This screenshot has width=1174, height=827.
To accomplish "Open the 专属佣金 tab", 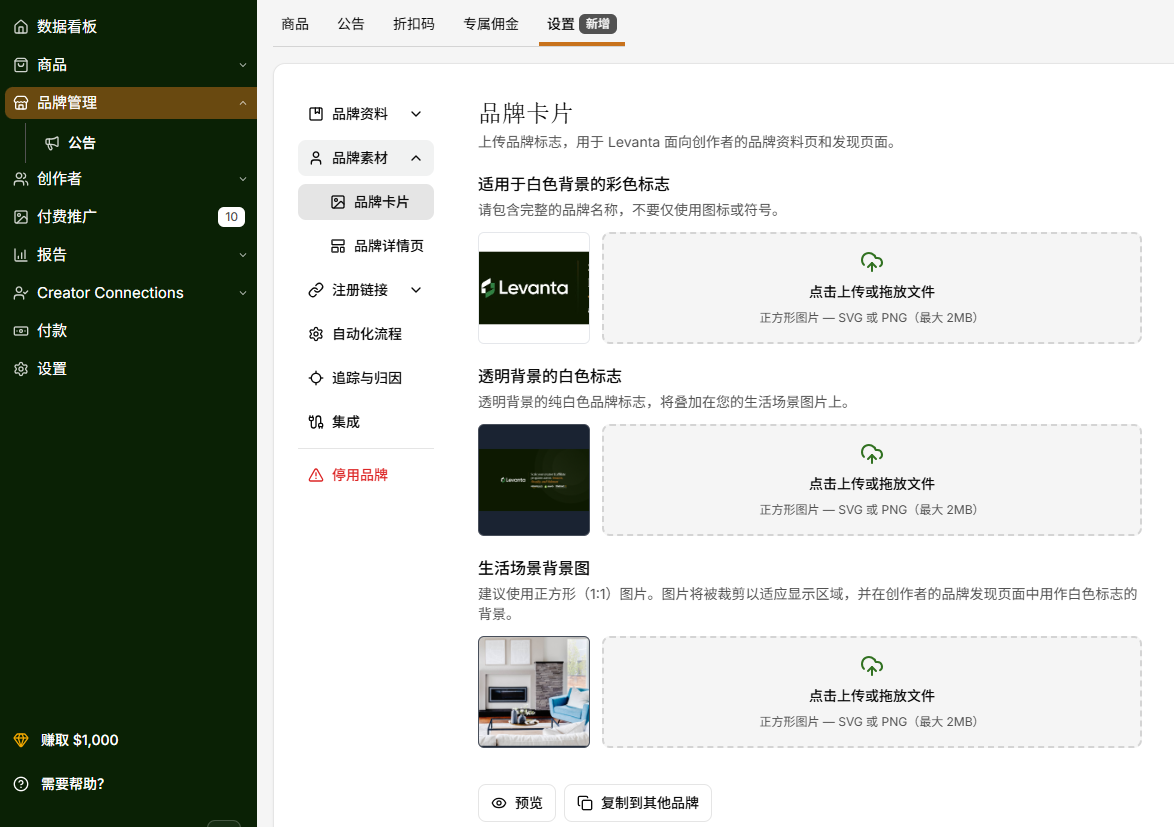I will click(491, 24).
